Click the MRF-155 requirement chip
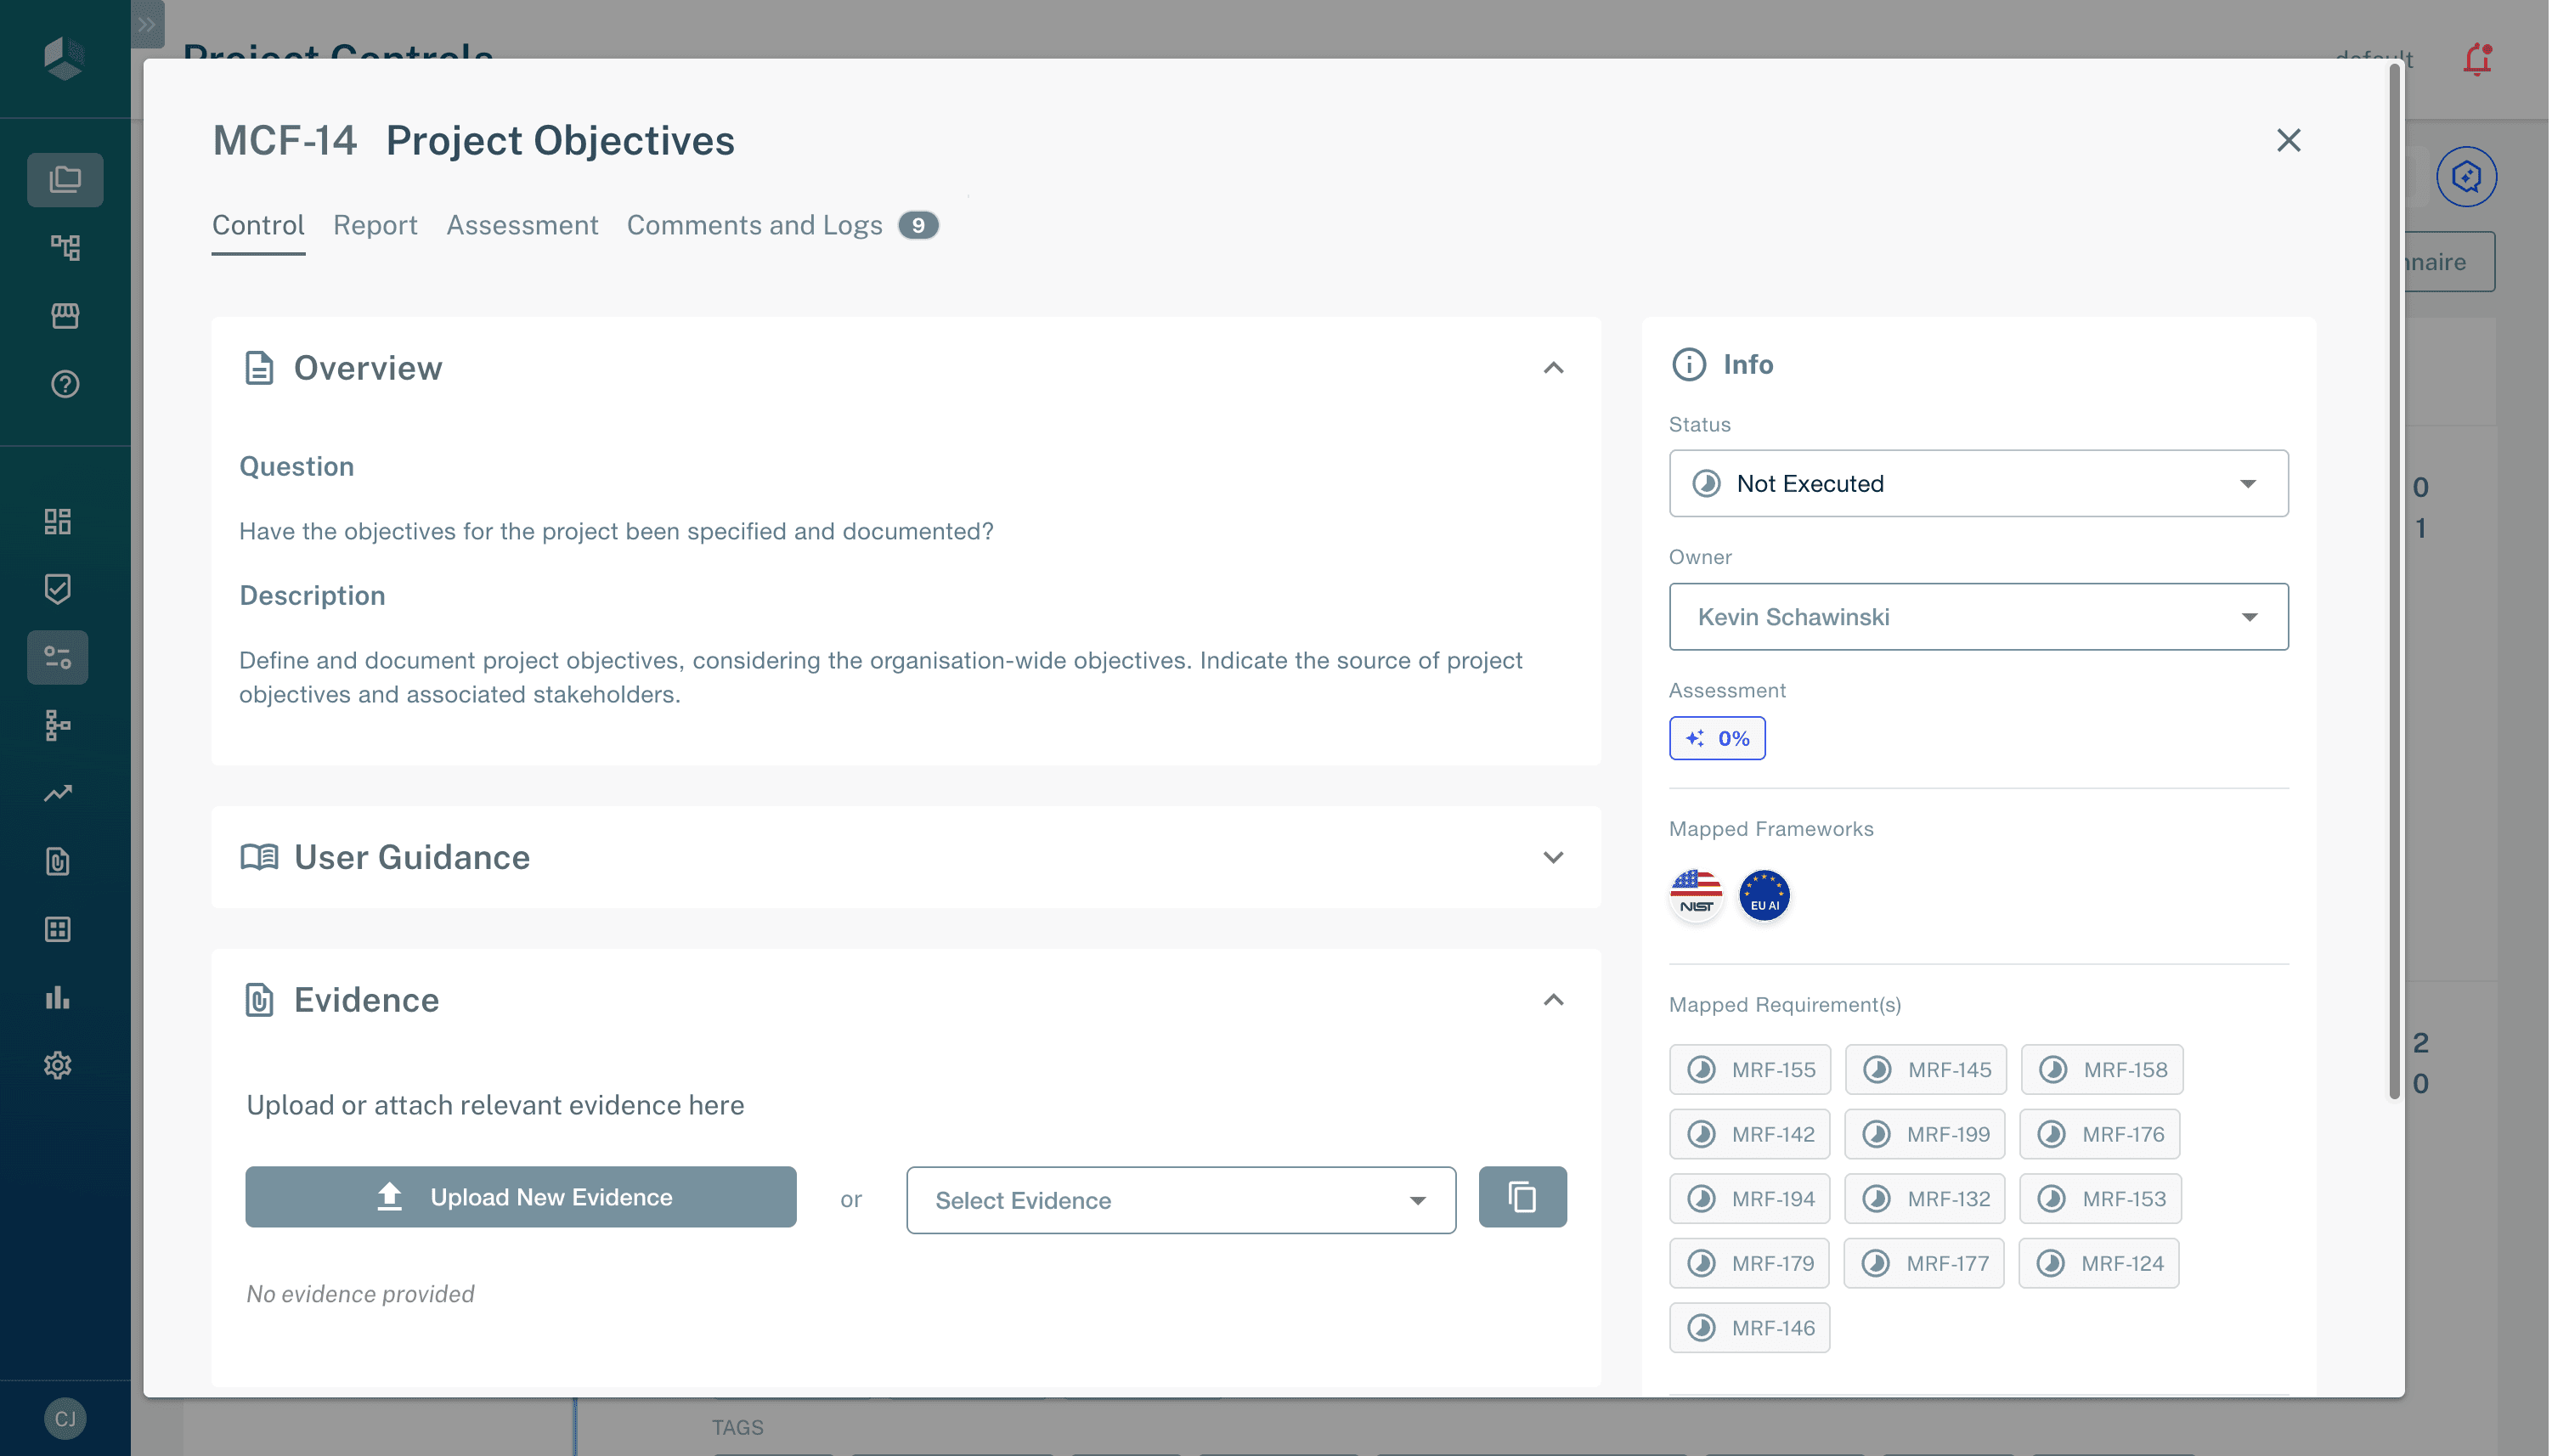 point(1749,1070)
